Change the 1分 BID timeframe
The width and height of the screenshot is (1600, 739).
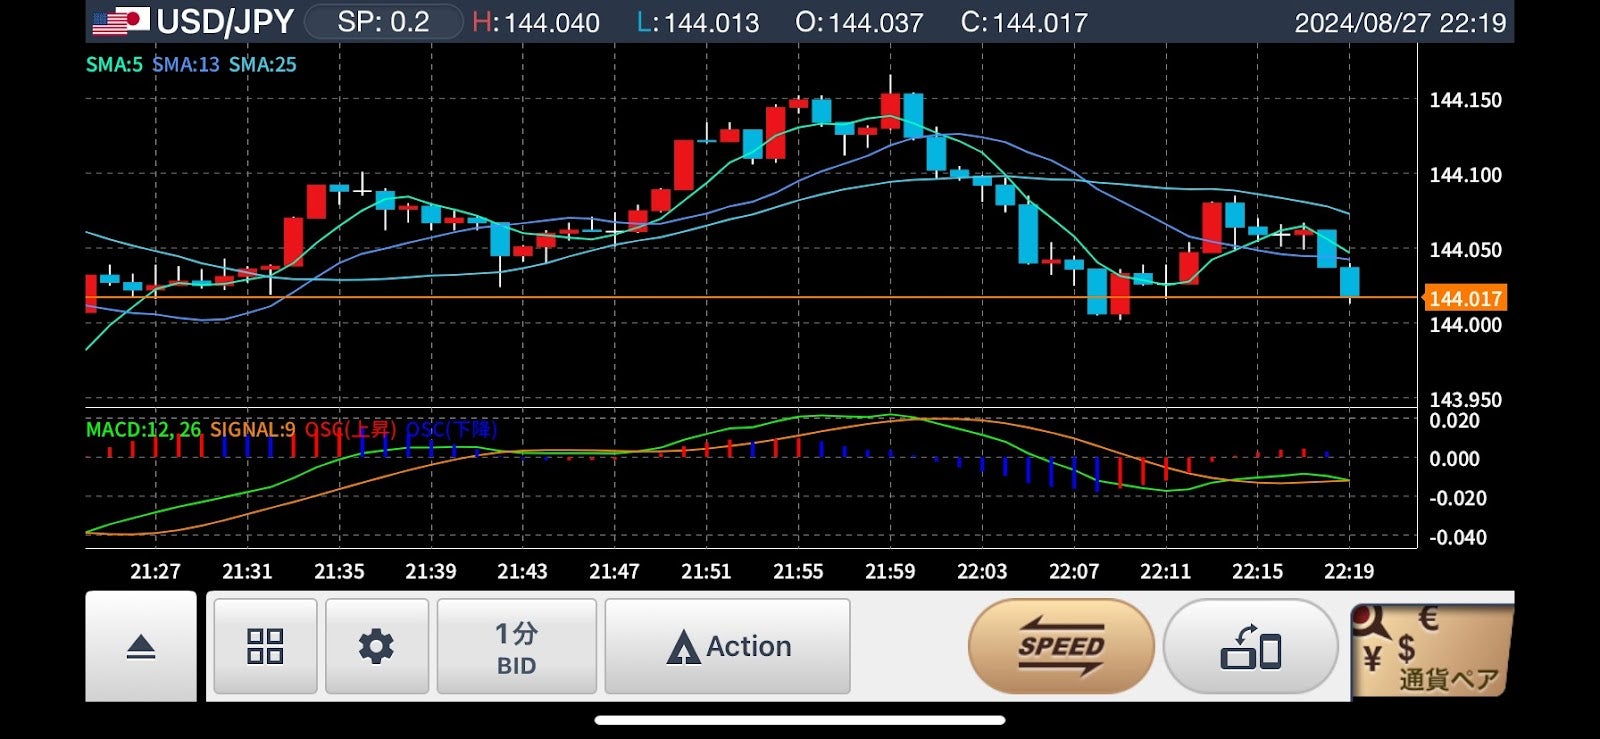point(516,646)
